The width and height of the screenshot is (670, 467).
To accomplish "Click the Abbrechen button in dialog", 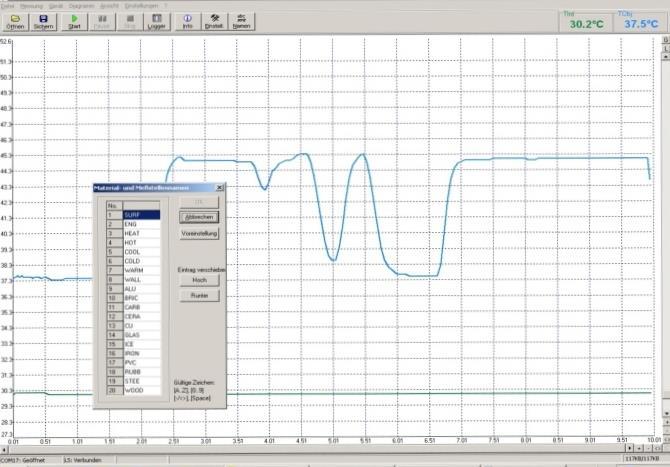I will (x=199, y=217).
